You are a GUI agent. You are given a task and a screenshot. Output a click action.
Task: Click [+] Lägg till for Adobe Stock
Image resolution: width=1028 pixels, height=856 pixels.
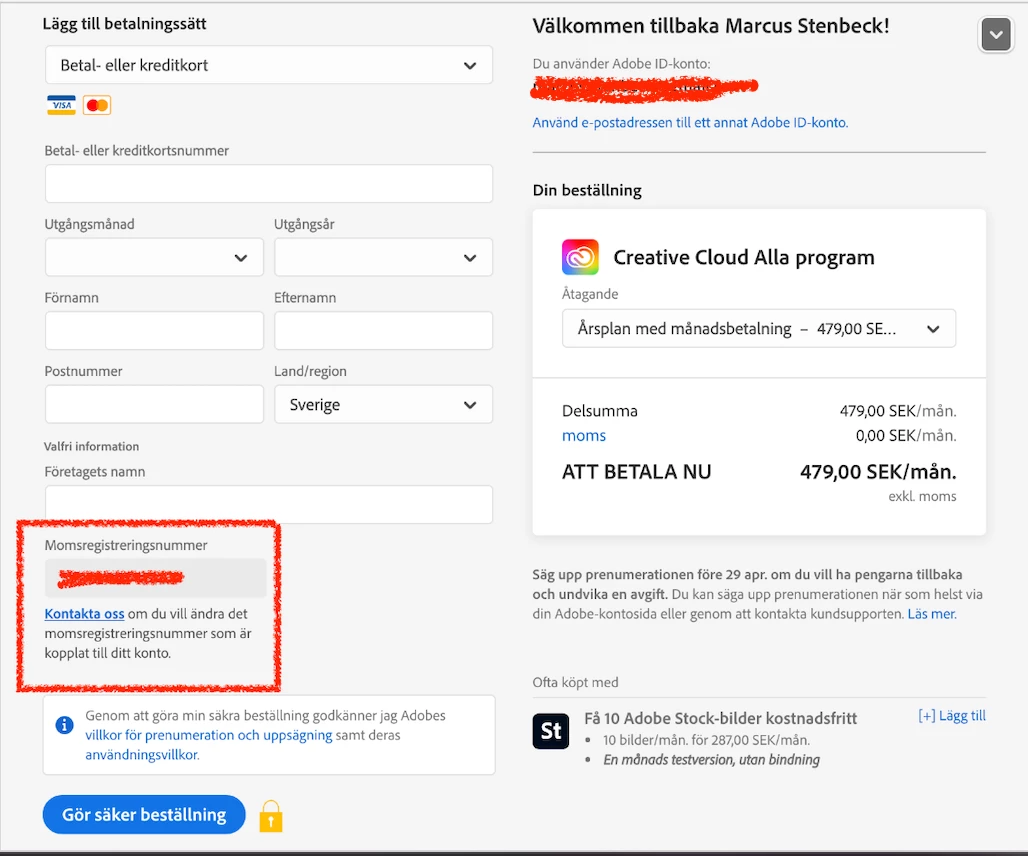(x=951, y=716)
